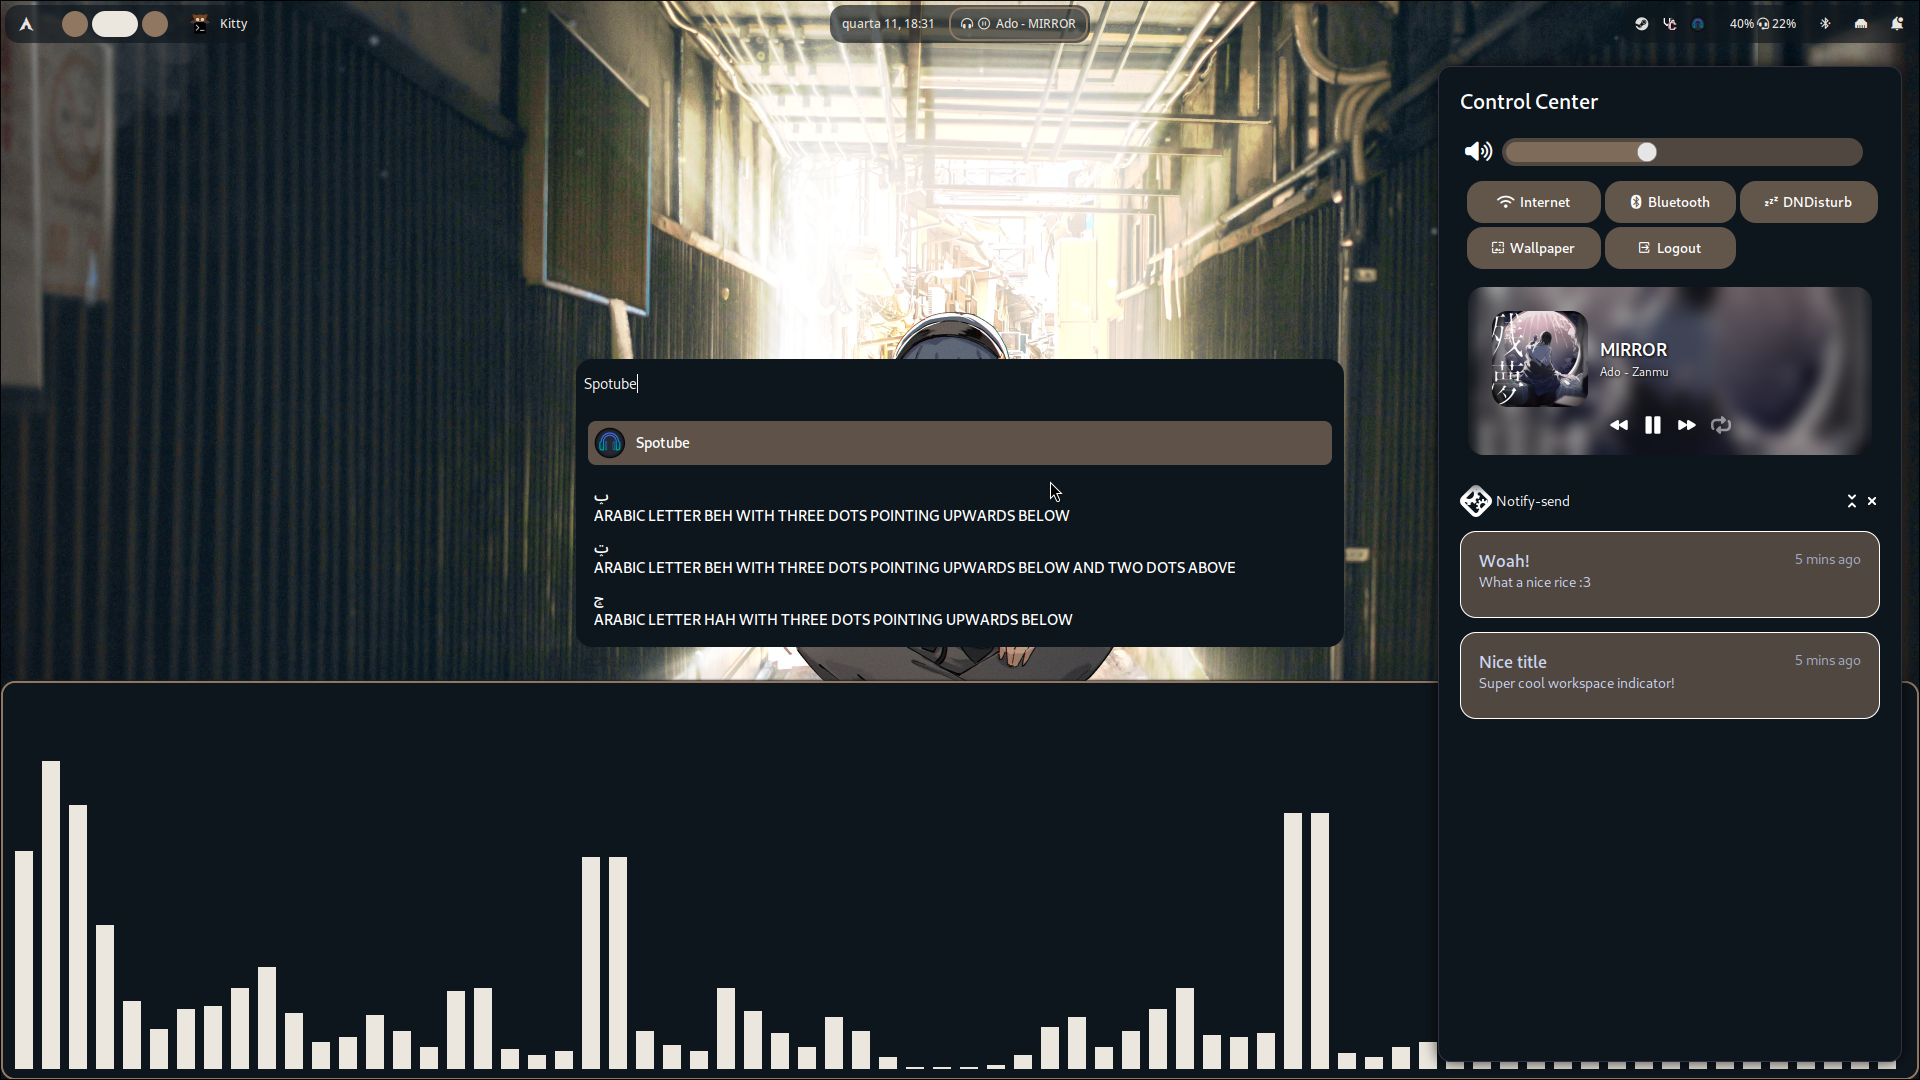This screenshot has height=1080, width=1920.
Task: Skip to previous track
Action: pyautogui.click(x=1619, y=425)
